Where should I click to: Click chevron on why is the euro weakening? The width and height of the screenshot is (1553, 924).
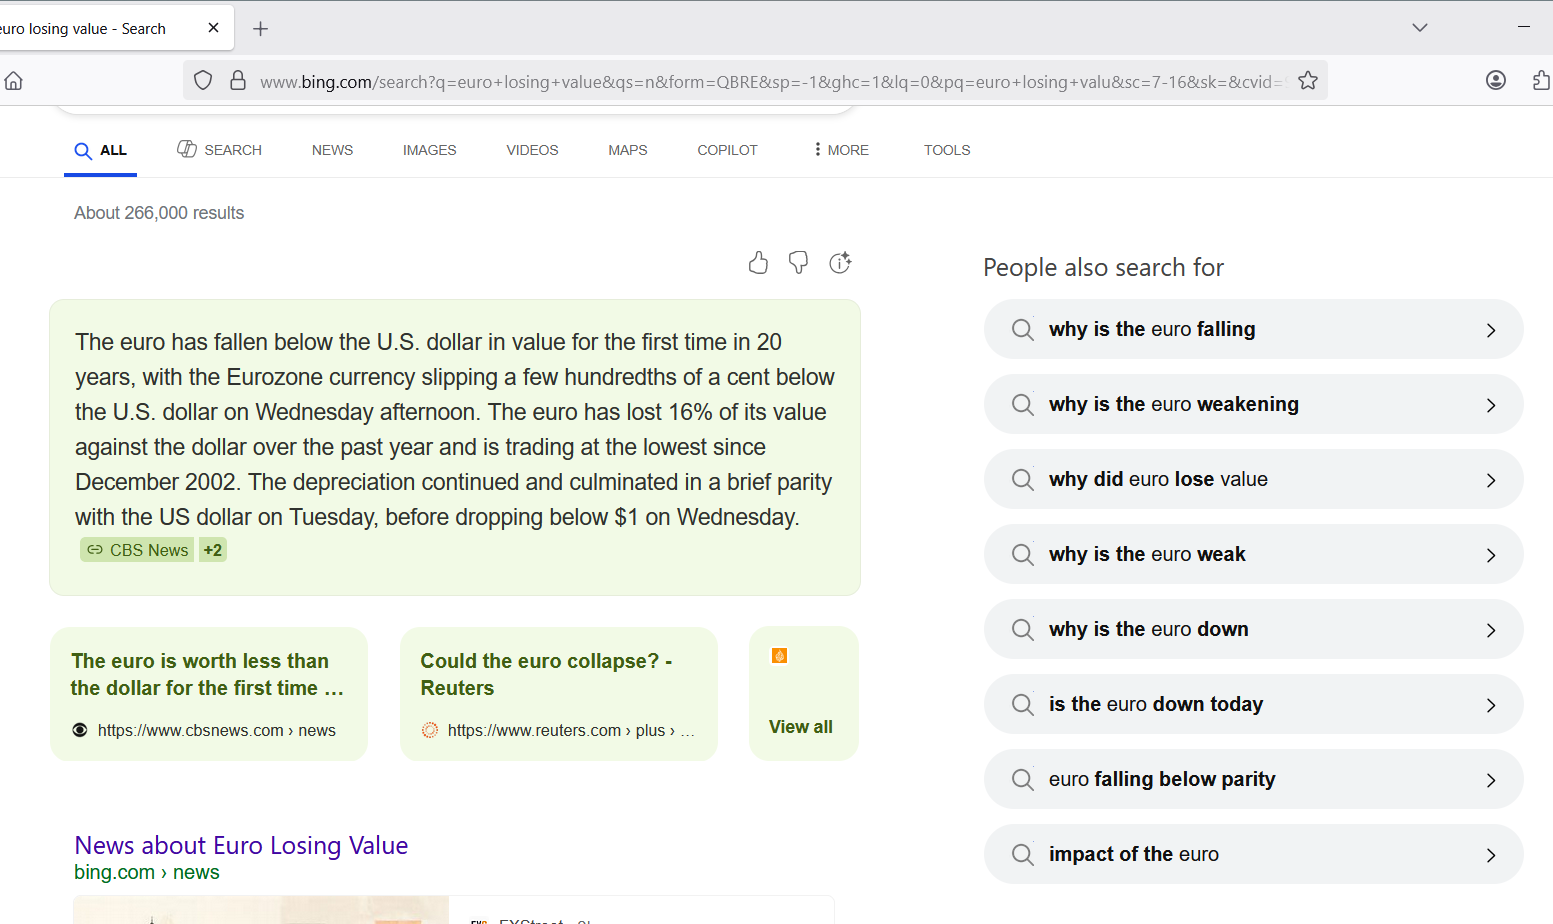(x=1491, y=405)
